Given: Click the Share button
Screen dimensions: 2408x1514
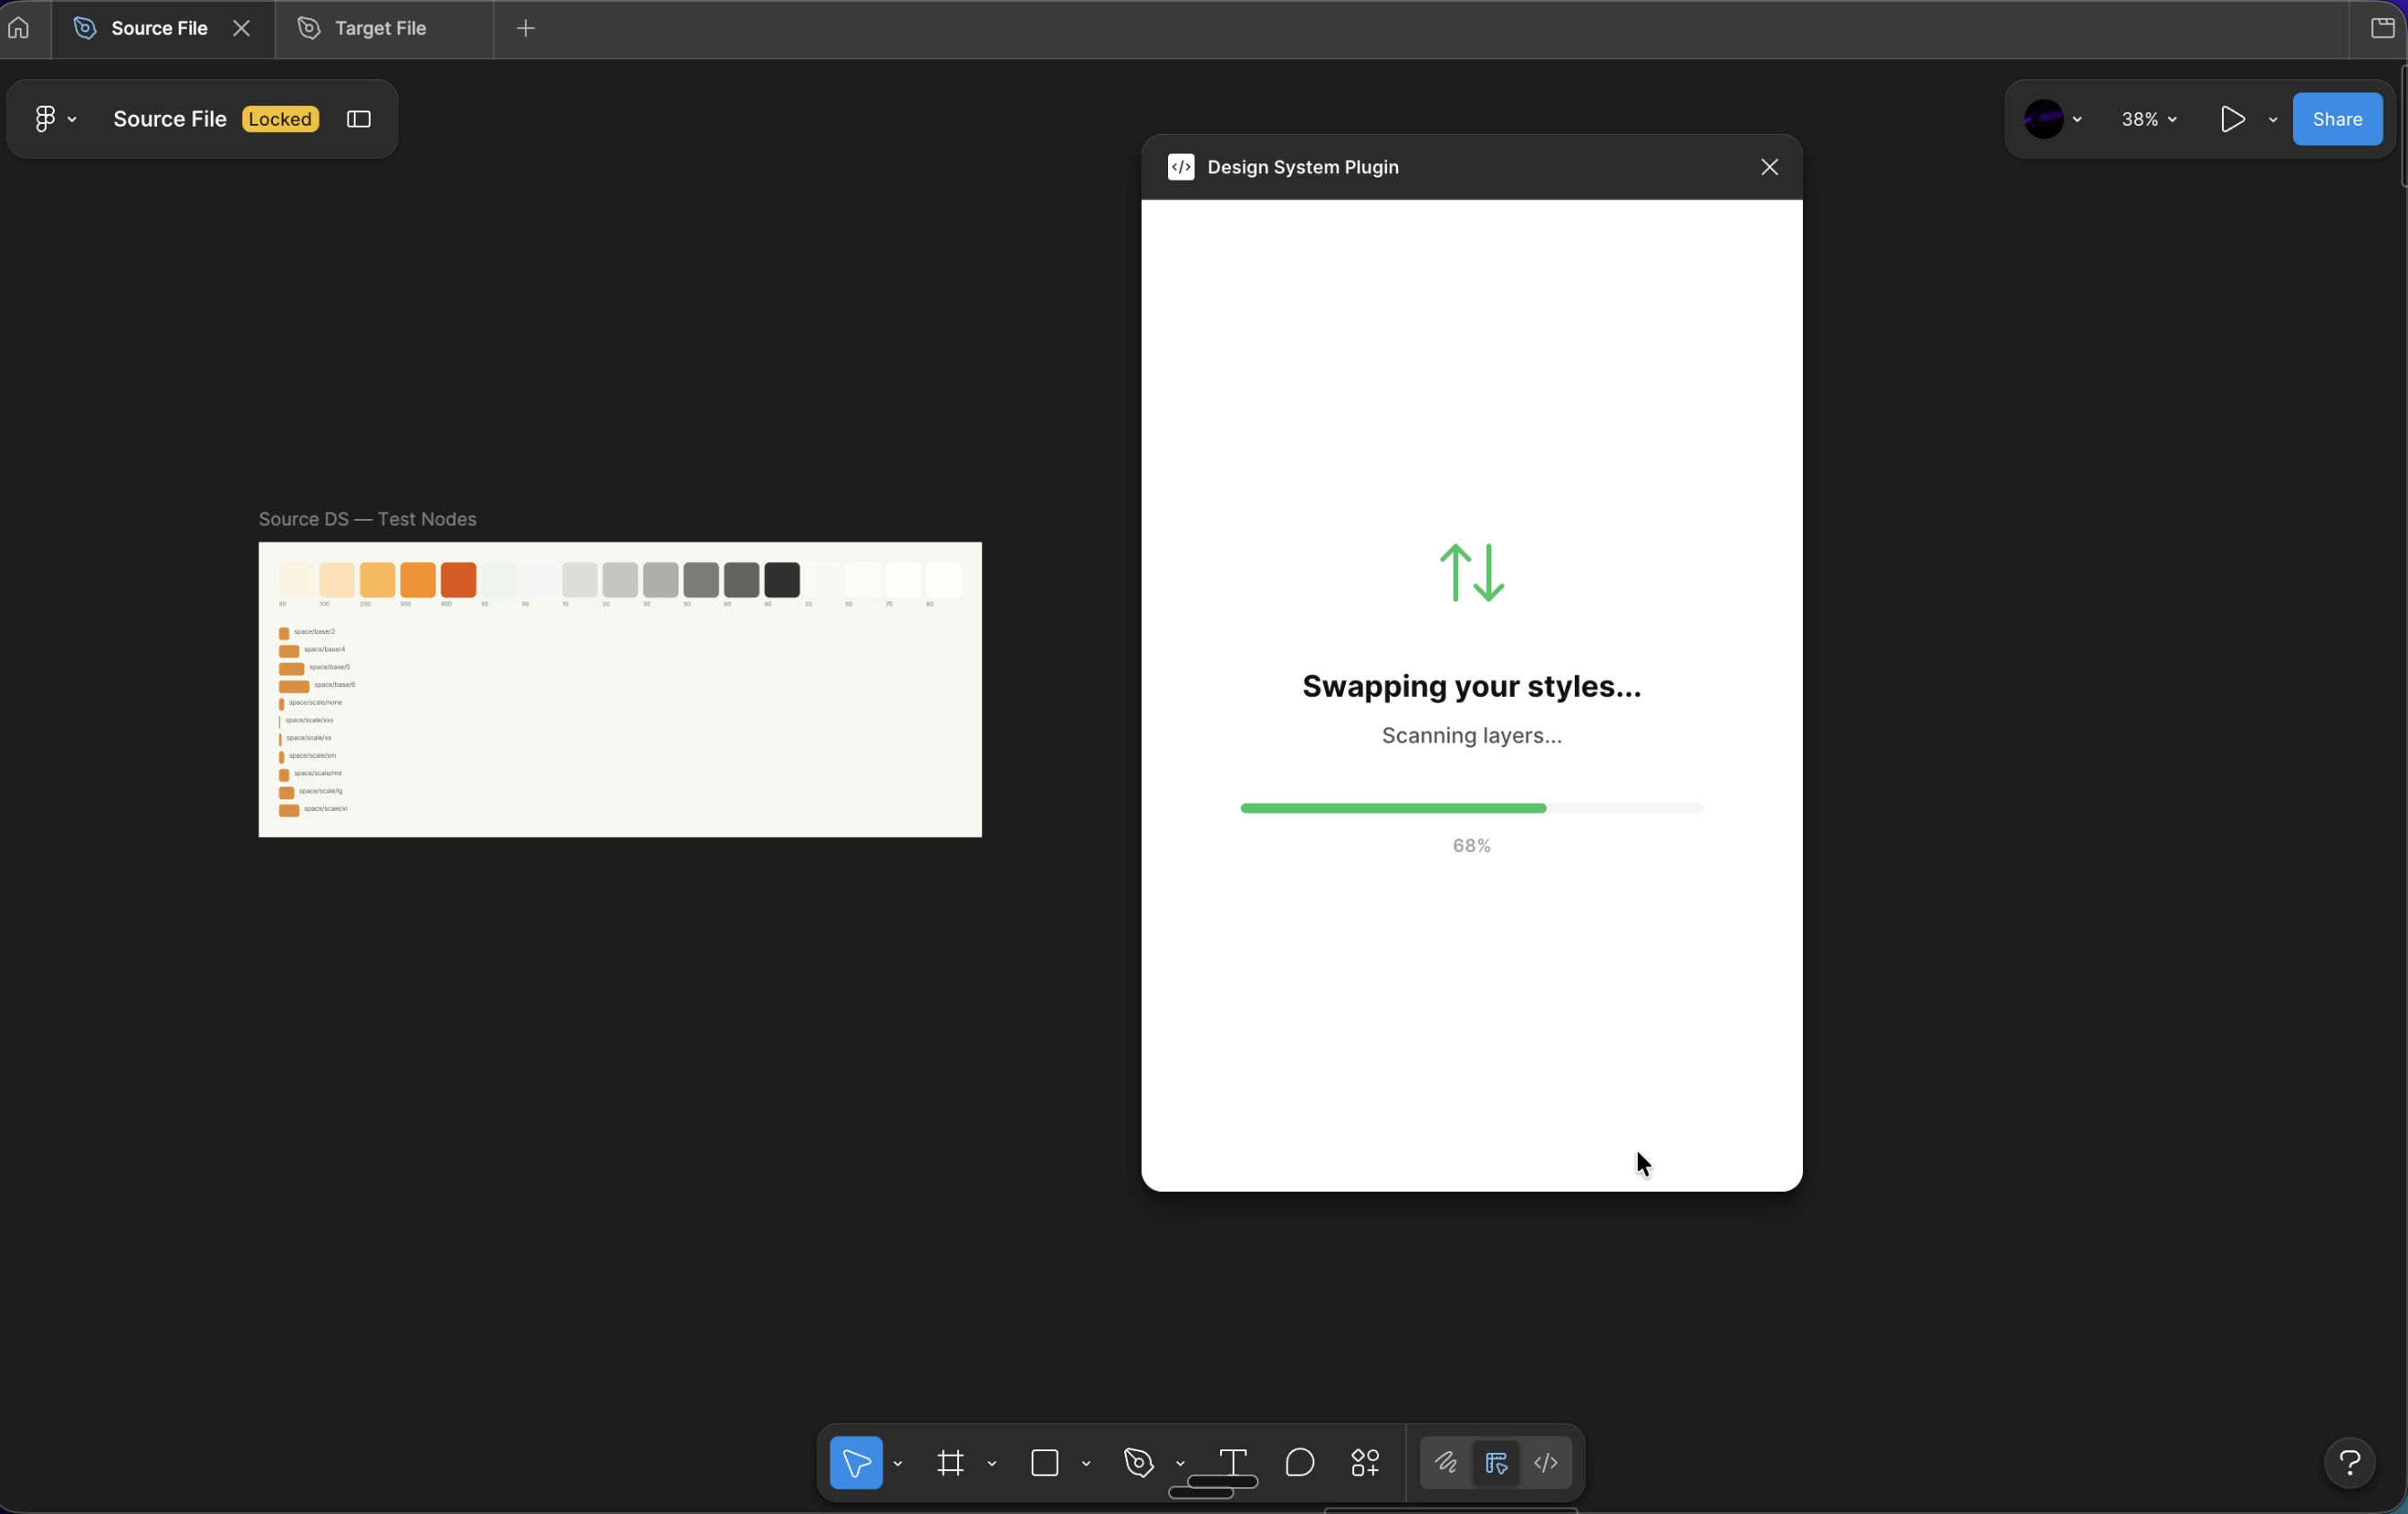Looking at the screenshot, I should [2337, 119].
